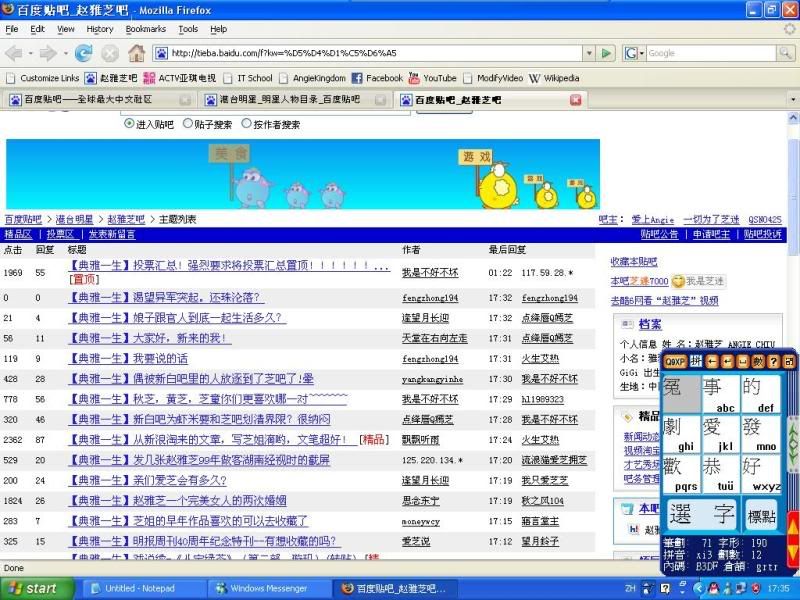
Task: Reload the page with the refresh icon
Action: (84, 53)
